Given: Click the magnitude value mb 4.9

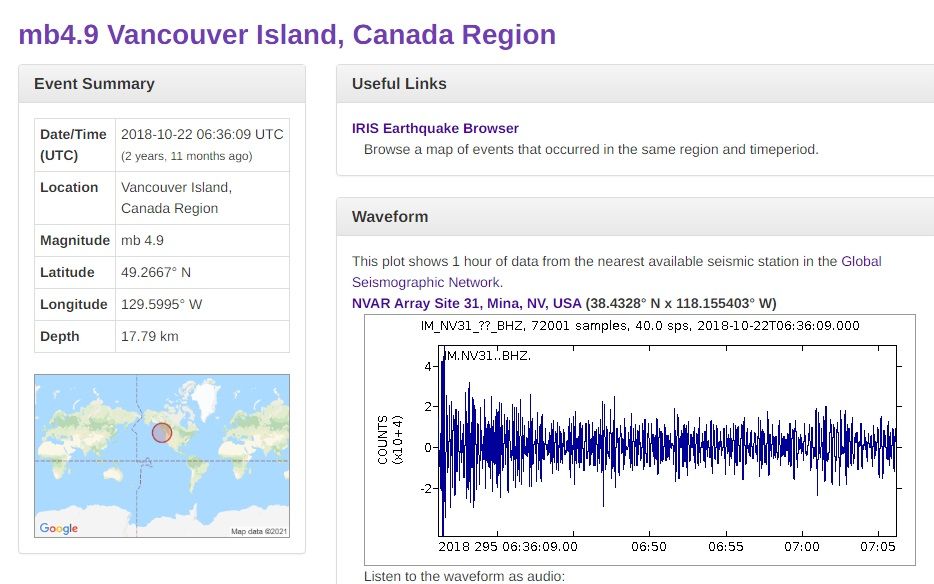Looking at the screenshot, I should [x=142, y=240].
